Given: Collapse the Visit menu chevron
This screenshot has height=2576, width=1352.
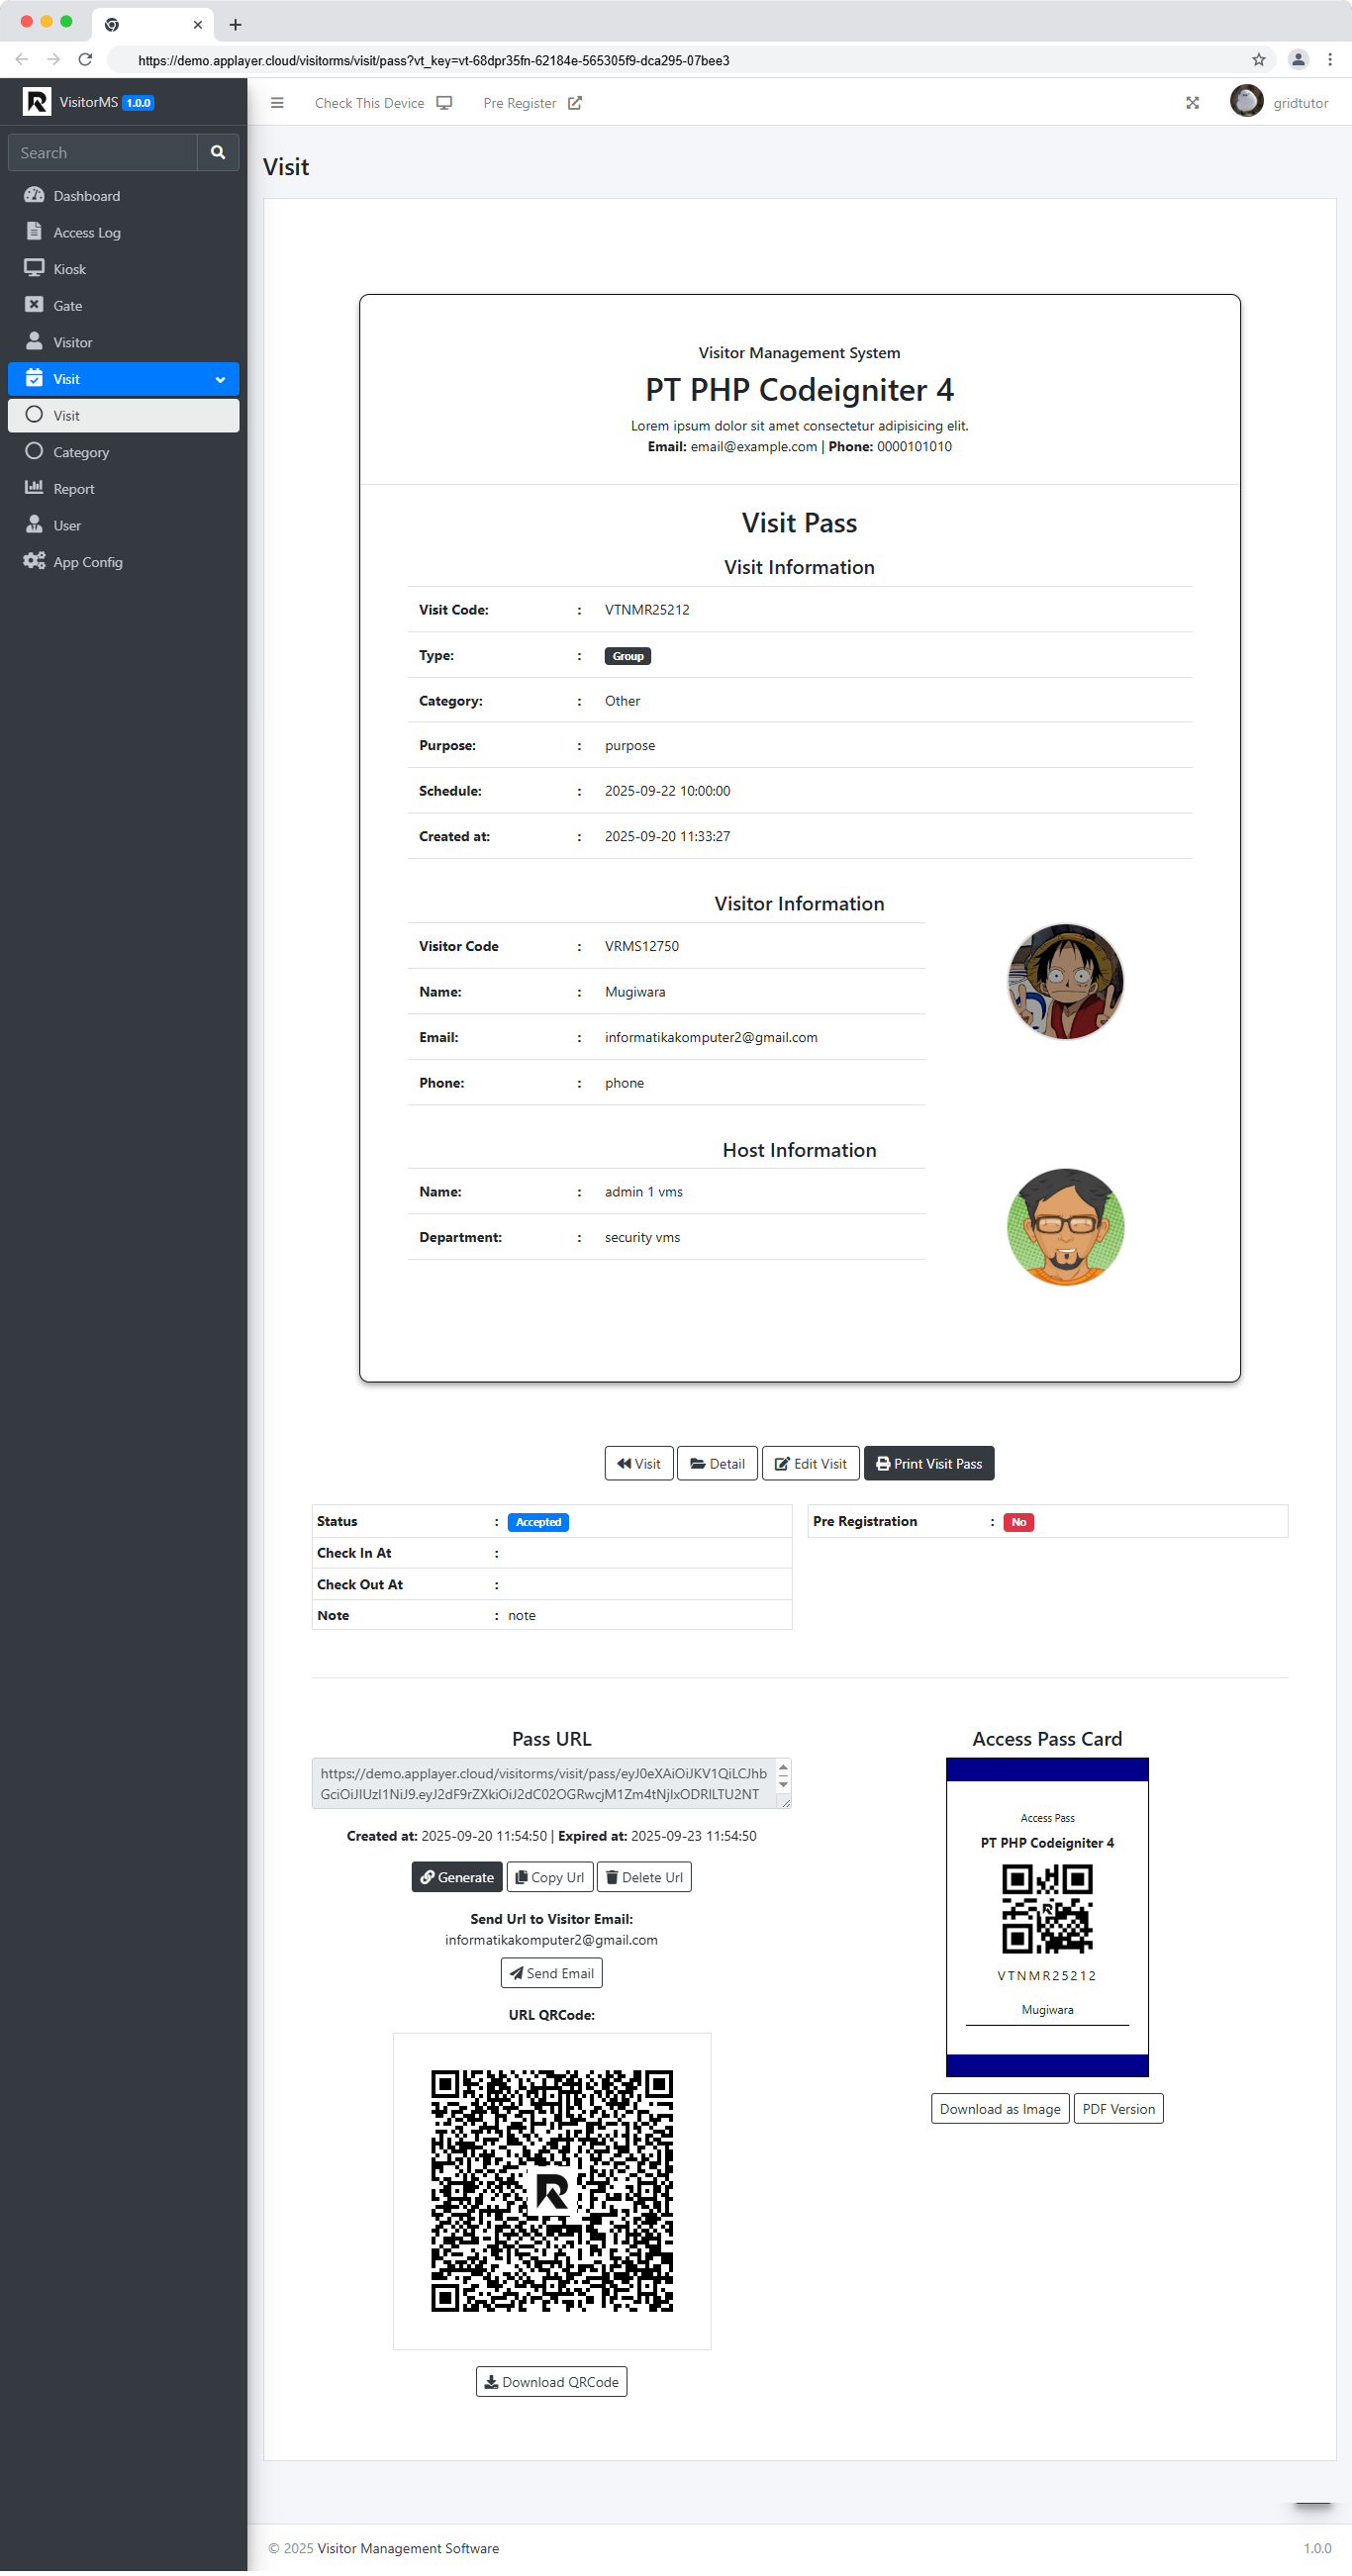Looking at the screenshot, I should click(x=220, y=380).
